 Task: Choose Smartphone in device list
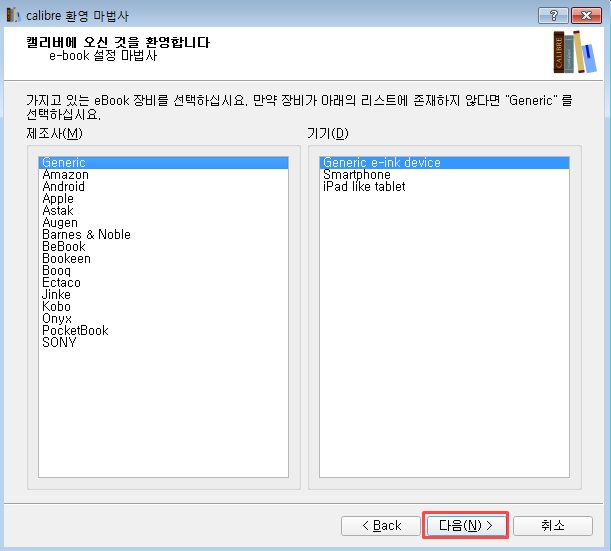(444, 175)
